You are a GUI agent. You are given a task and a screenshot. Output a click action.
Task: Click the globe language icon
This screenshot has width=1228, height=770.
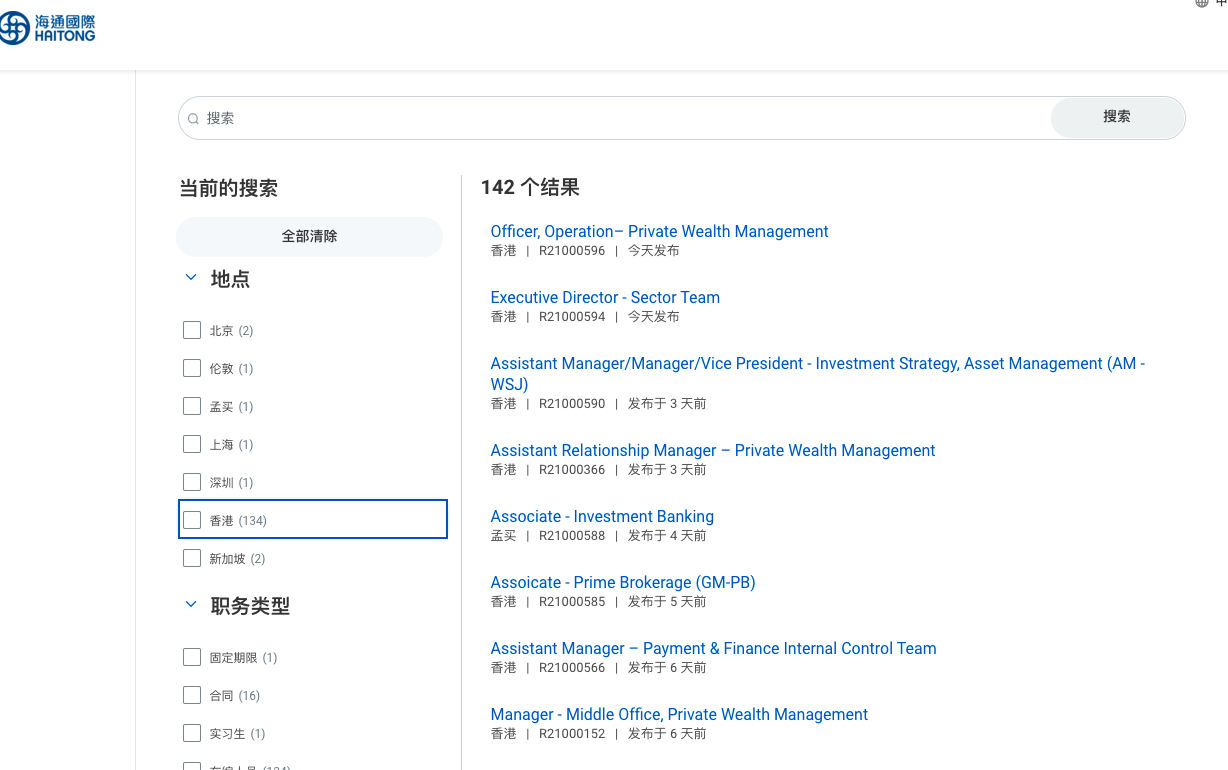click(1202, 3)
